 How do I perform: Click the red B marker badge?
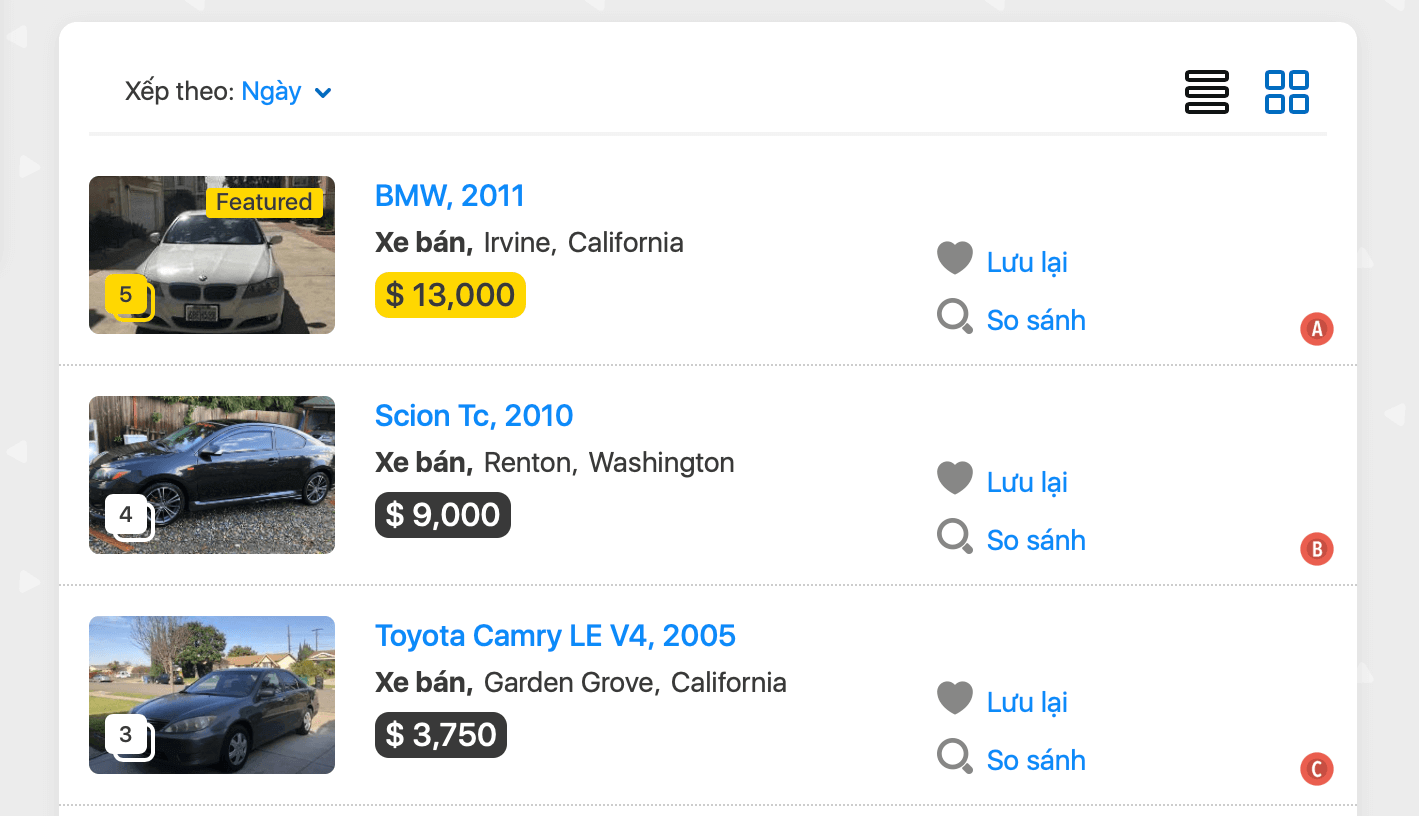pos(1316,549)
